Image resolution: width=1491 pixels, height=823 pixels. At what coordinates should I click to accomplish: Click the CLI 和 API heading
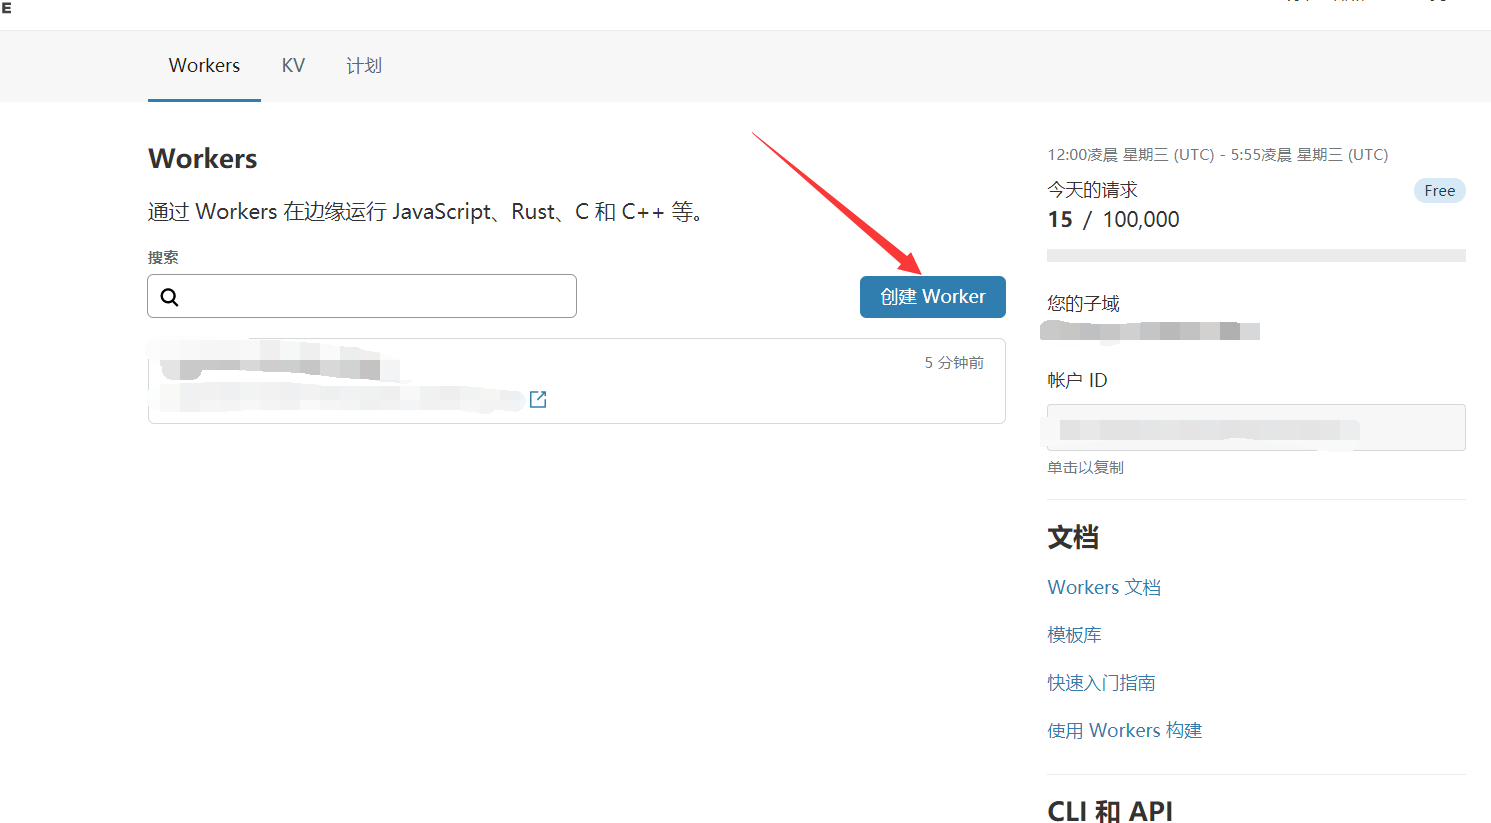[1110, 811]
